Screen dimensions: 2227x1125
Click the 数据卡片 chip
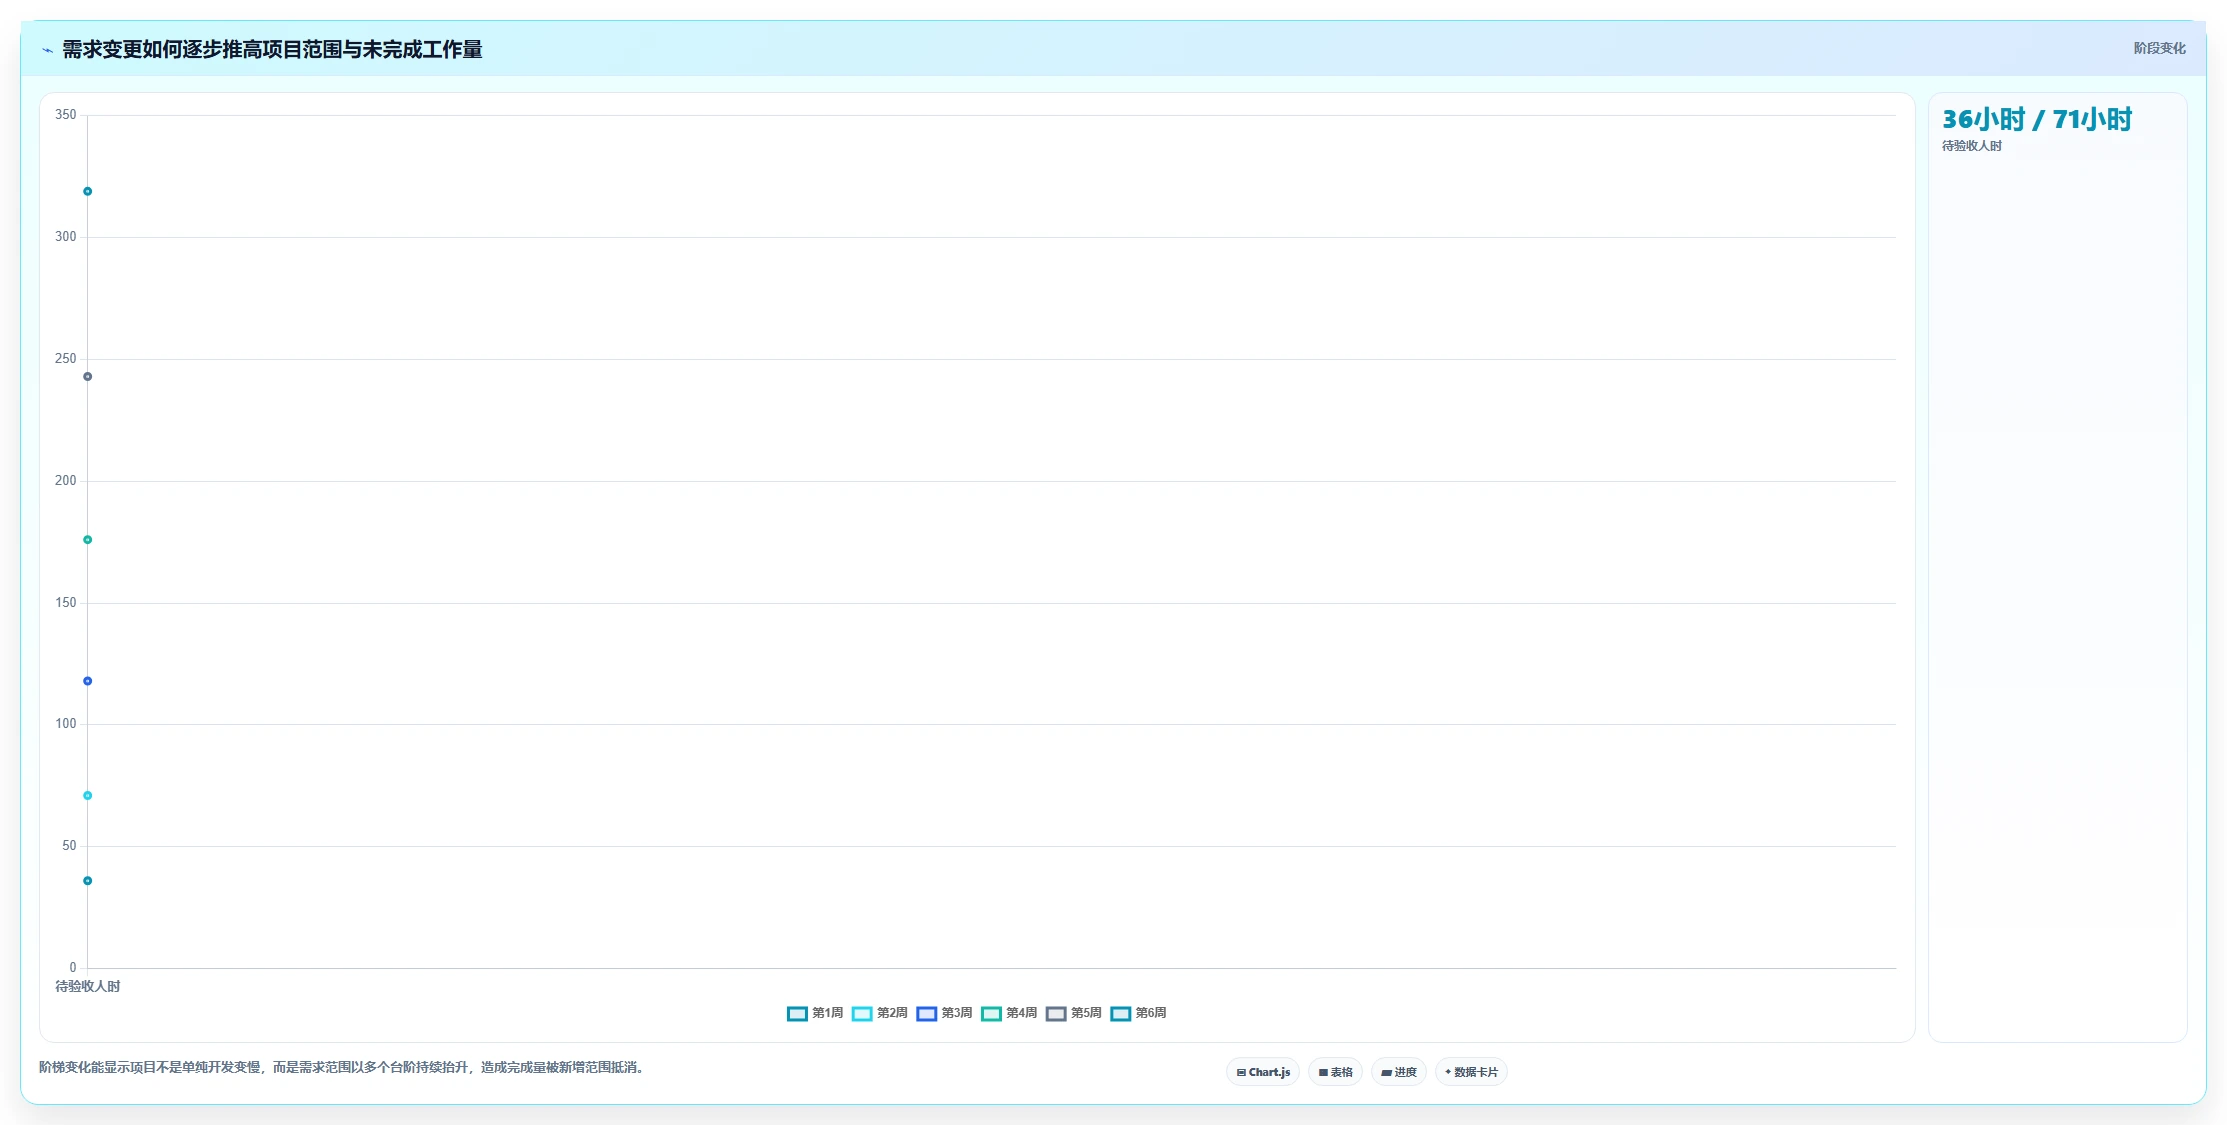coord(1471,1072)
